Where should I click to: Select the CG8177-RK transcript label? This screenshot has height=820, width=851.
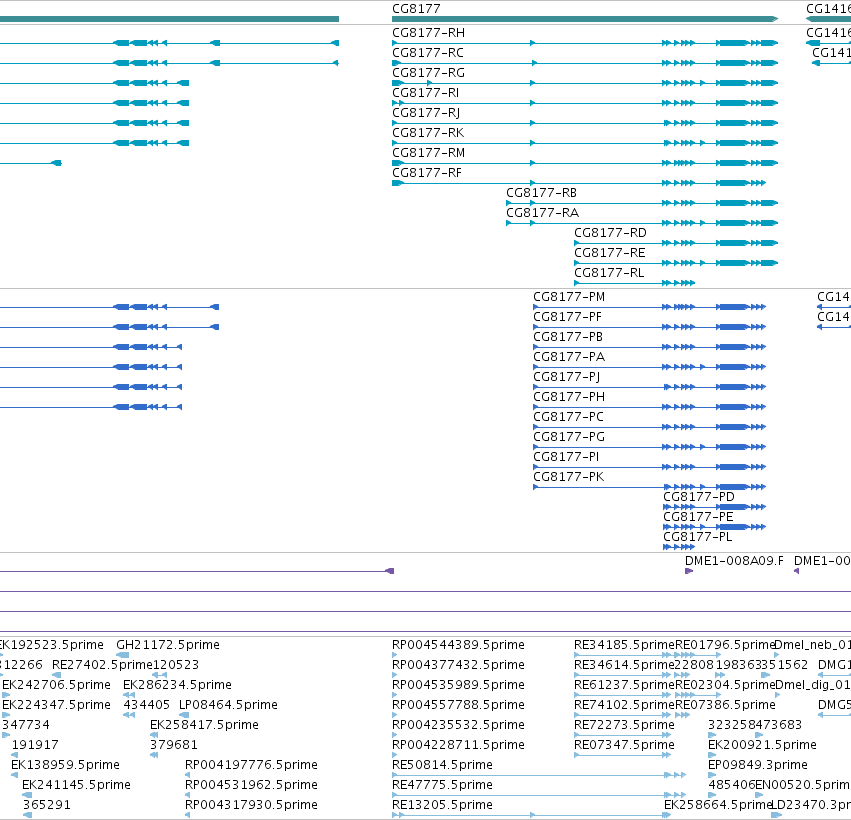(428, 133)
